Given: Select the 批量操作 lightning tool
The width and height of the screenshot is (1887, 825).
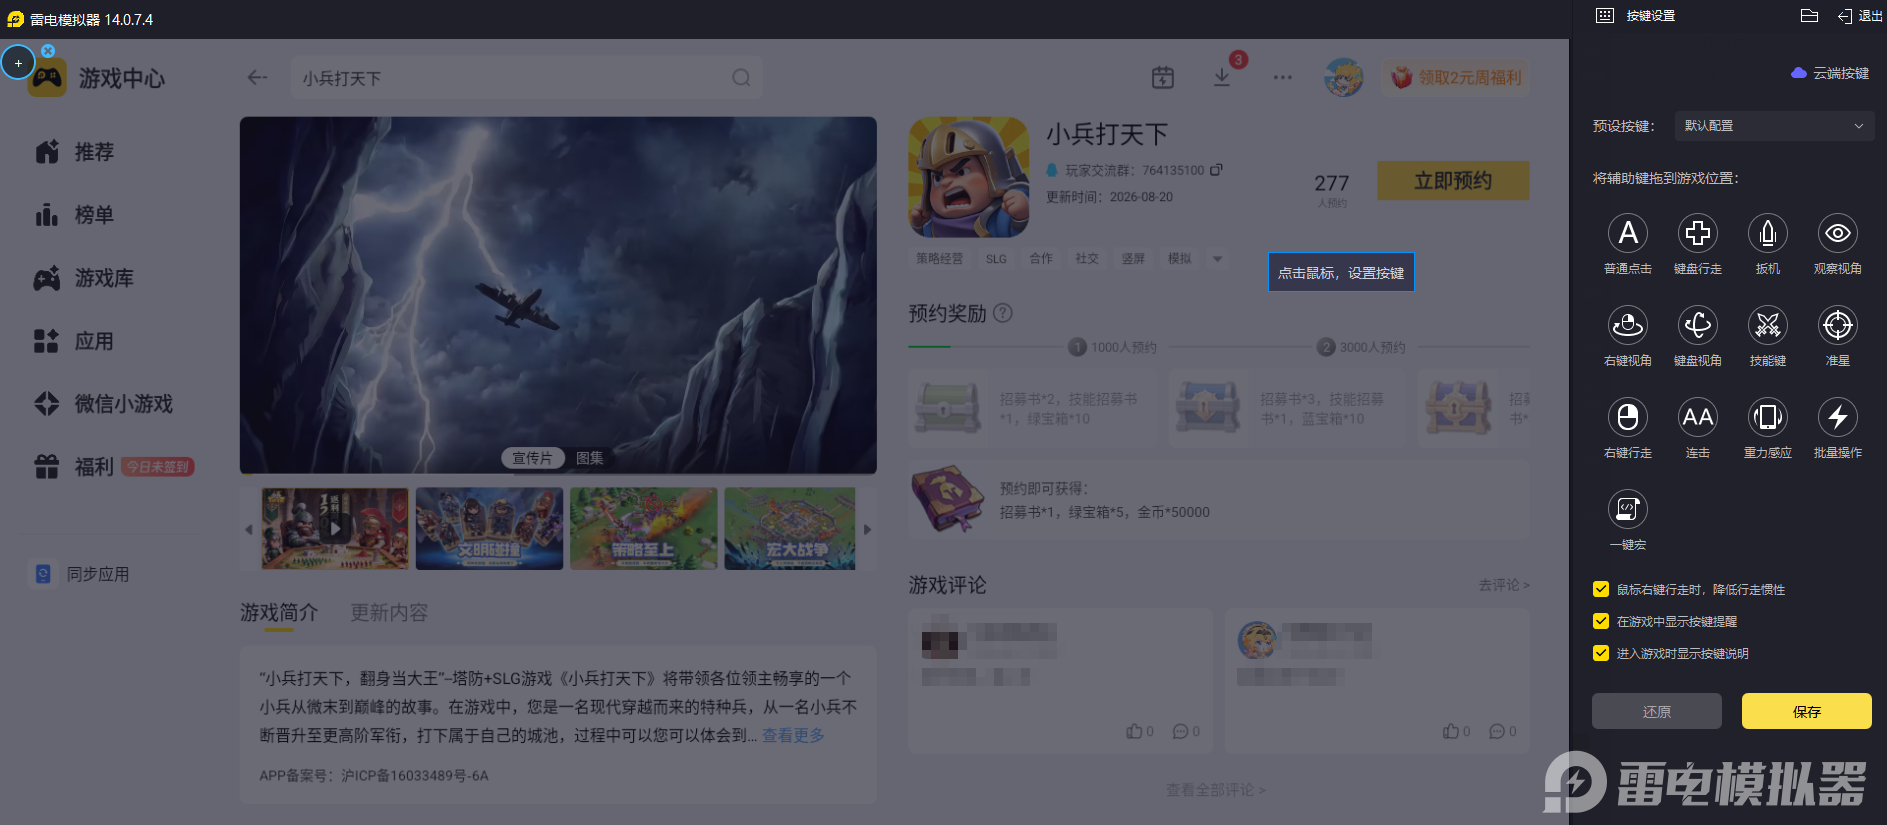Looking at the screenshot, I should click(1838, 417).
